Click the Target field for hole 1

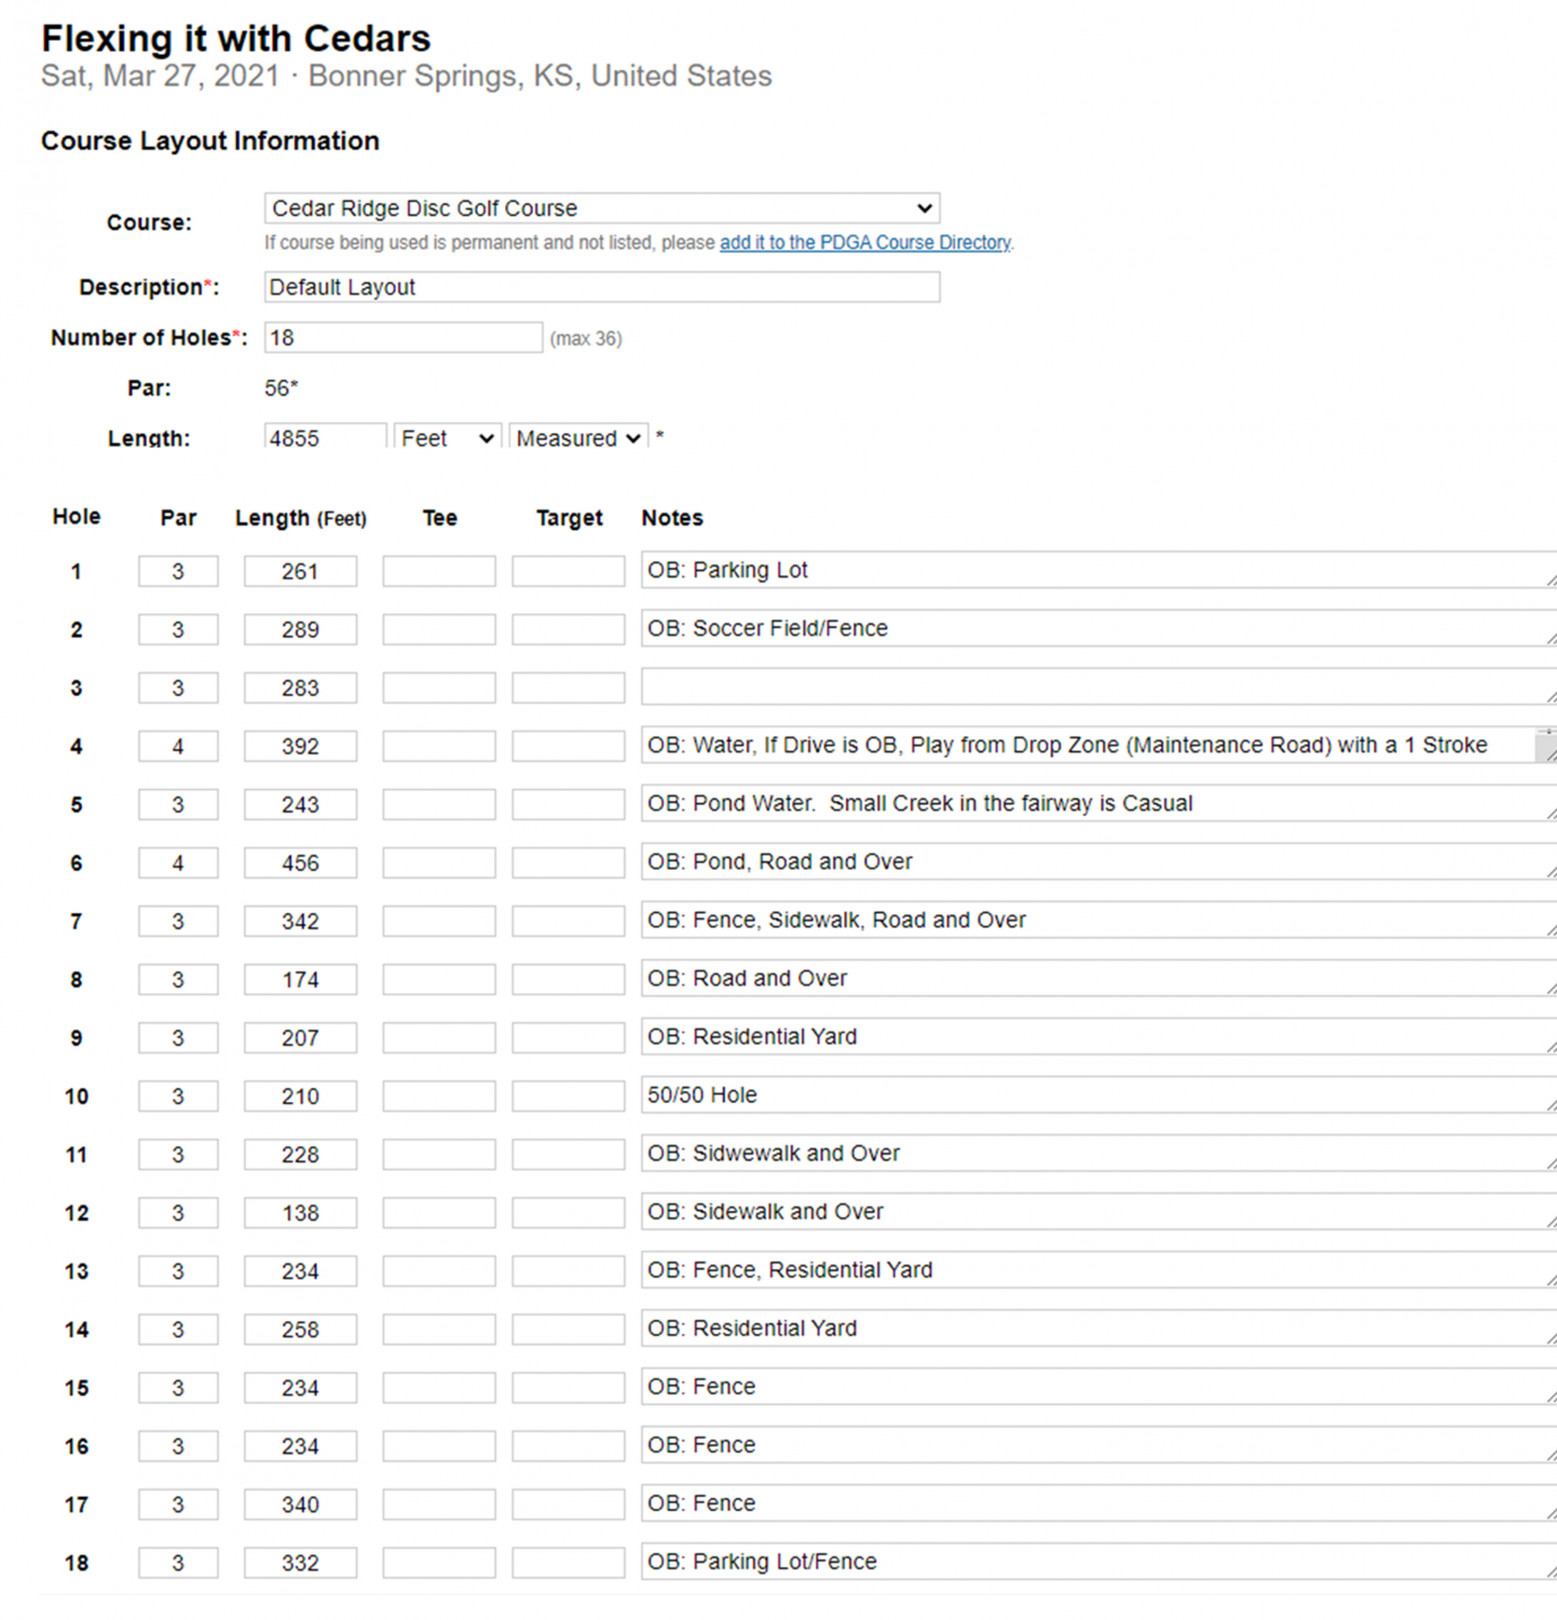[568, 571]
